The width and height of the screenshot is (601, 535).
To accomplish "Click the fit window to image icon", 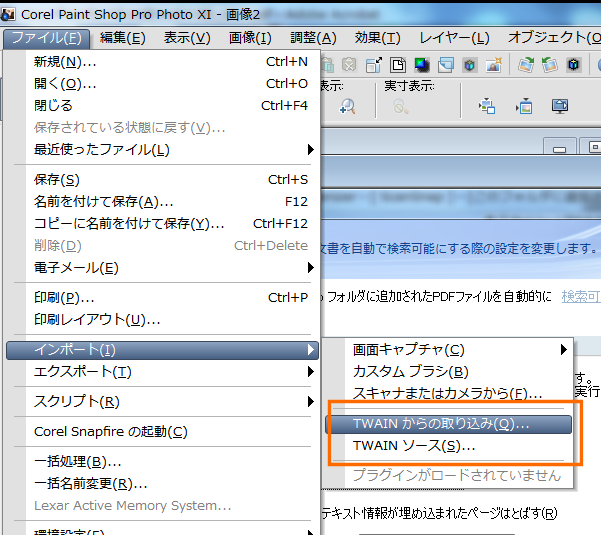I will pyautogui.click(x=487, y=106).
